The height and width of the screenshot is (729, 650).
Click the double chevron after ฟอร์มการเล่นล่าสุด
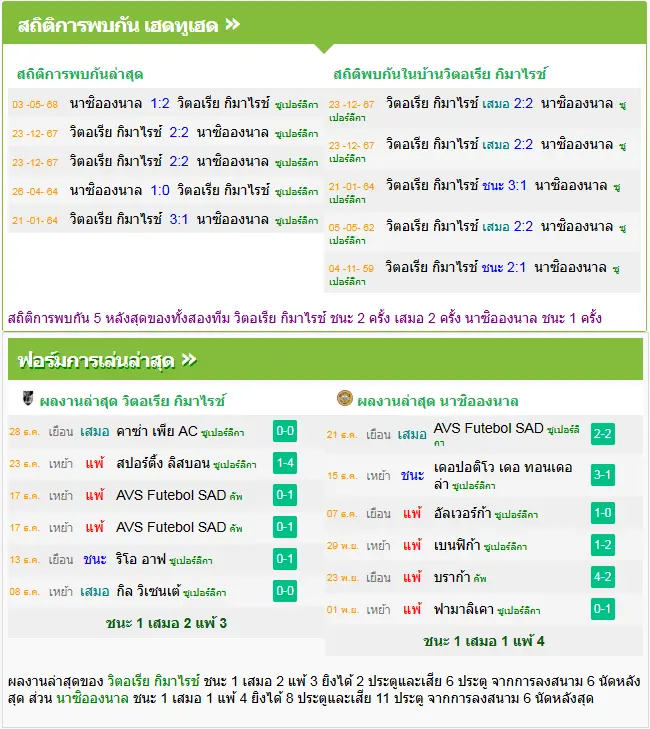tap(189, 360)
